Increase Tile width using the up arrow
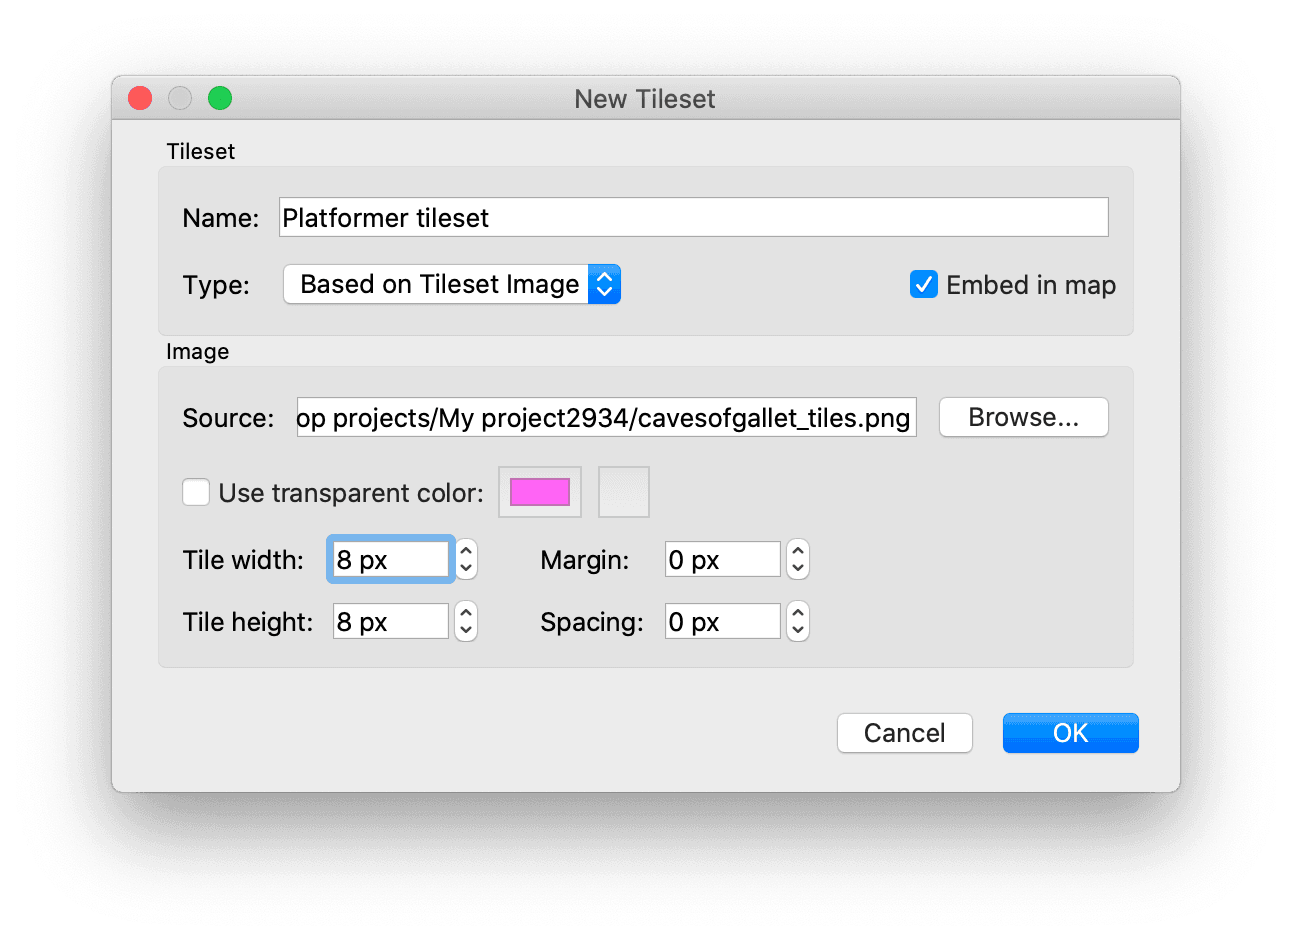Screen dimensions: 1292x940 tap(466, 551)
